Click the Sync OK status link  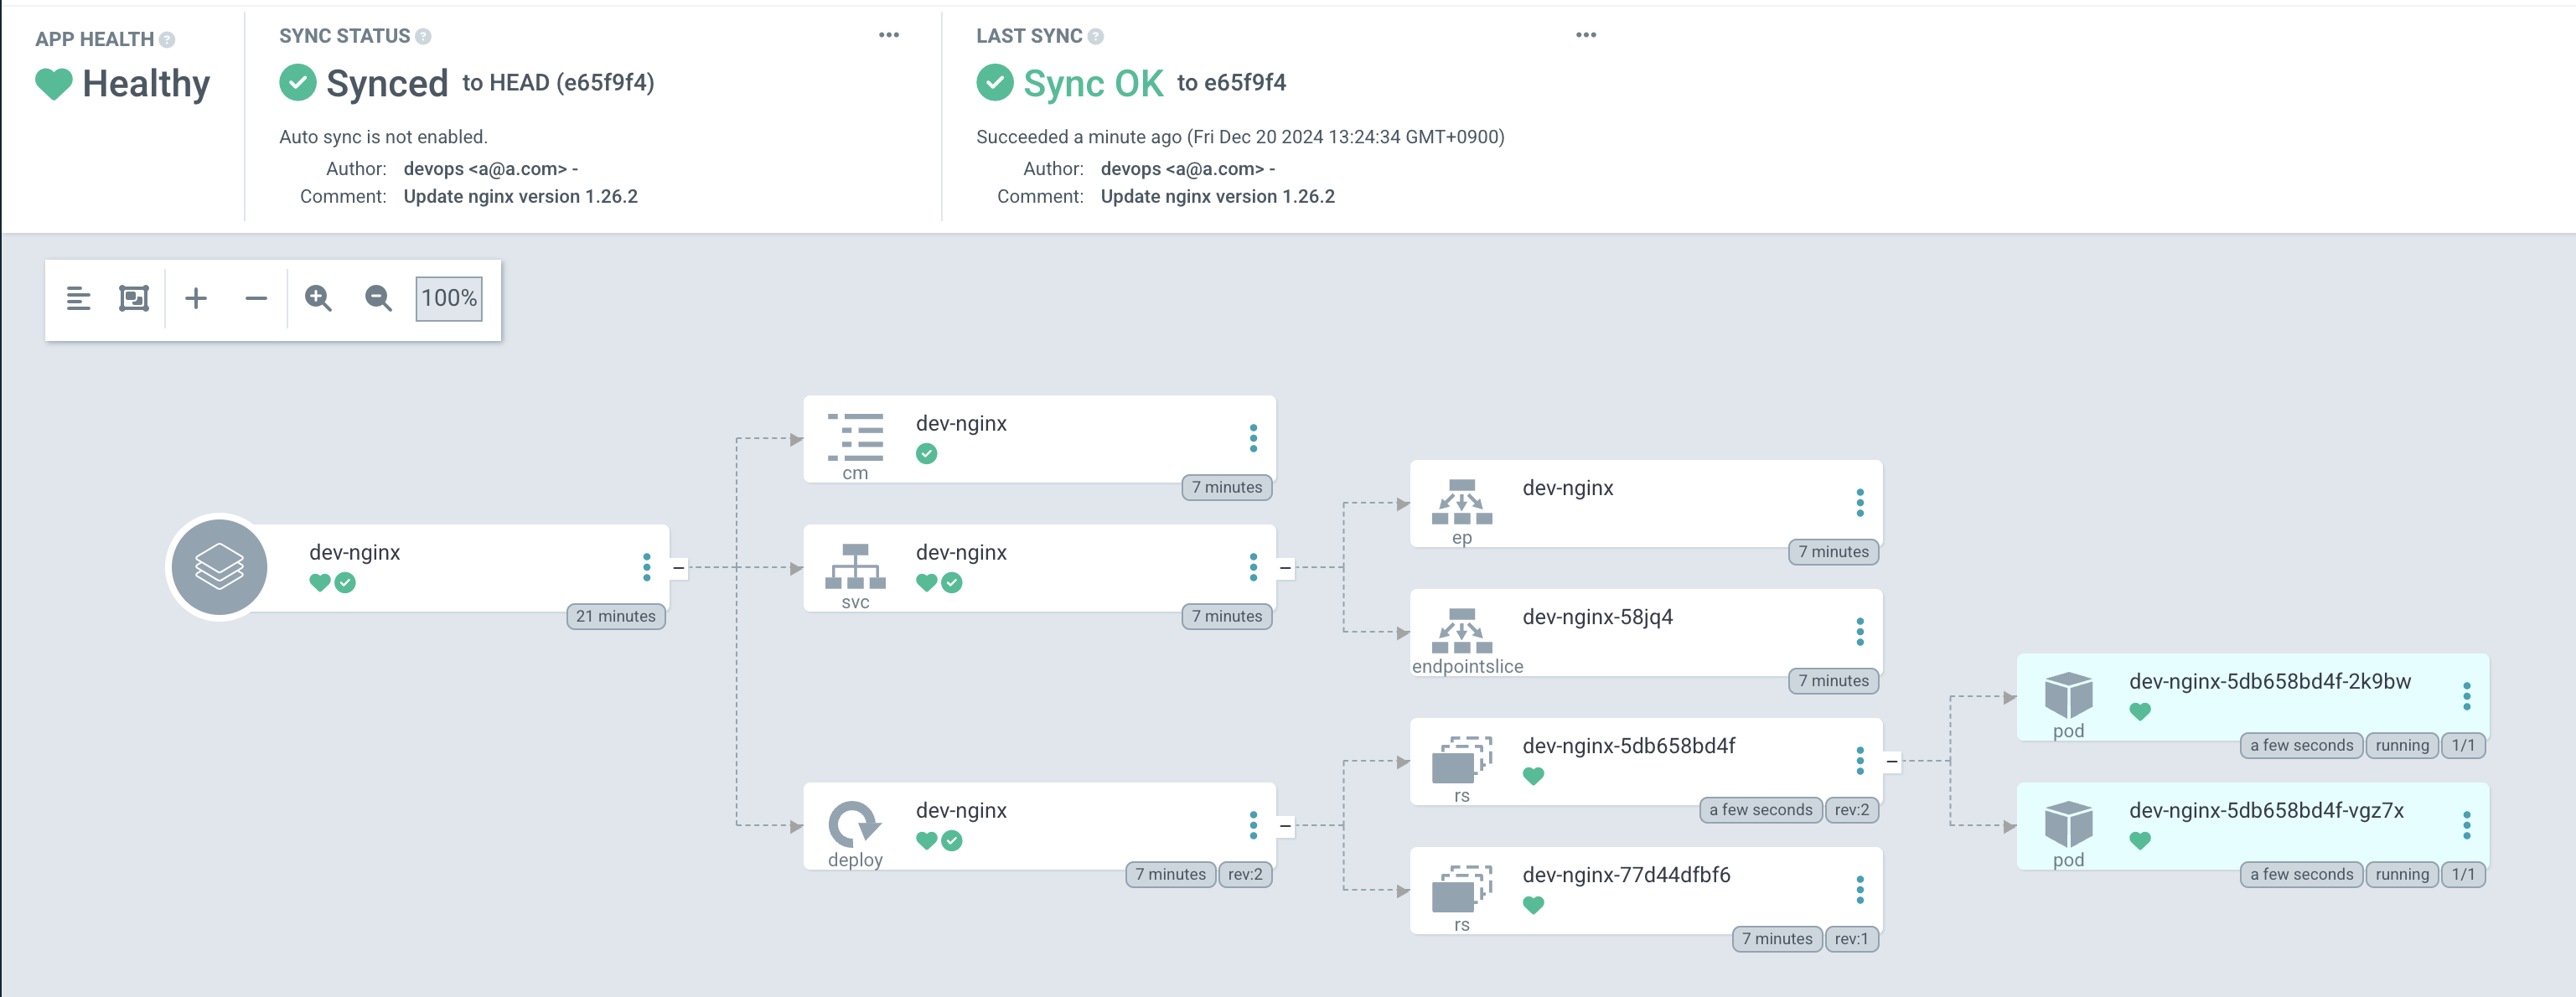[1093, 83]
